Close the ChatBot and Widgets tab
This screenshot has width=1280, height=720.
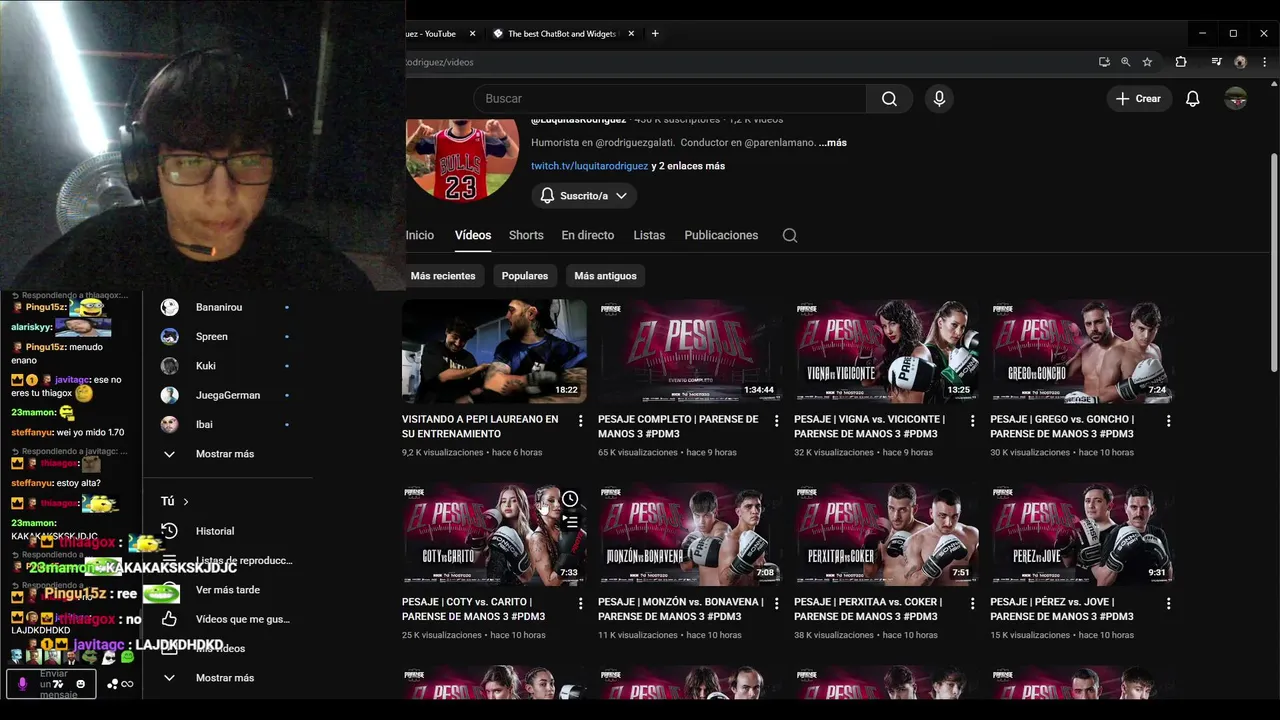click(631, 33)
